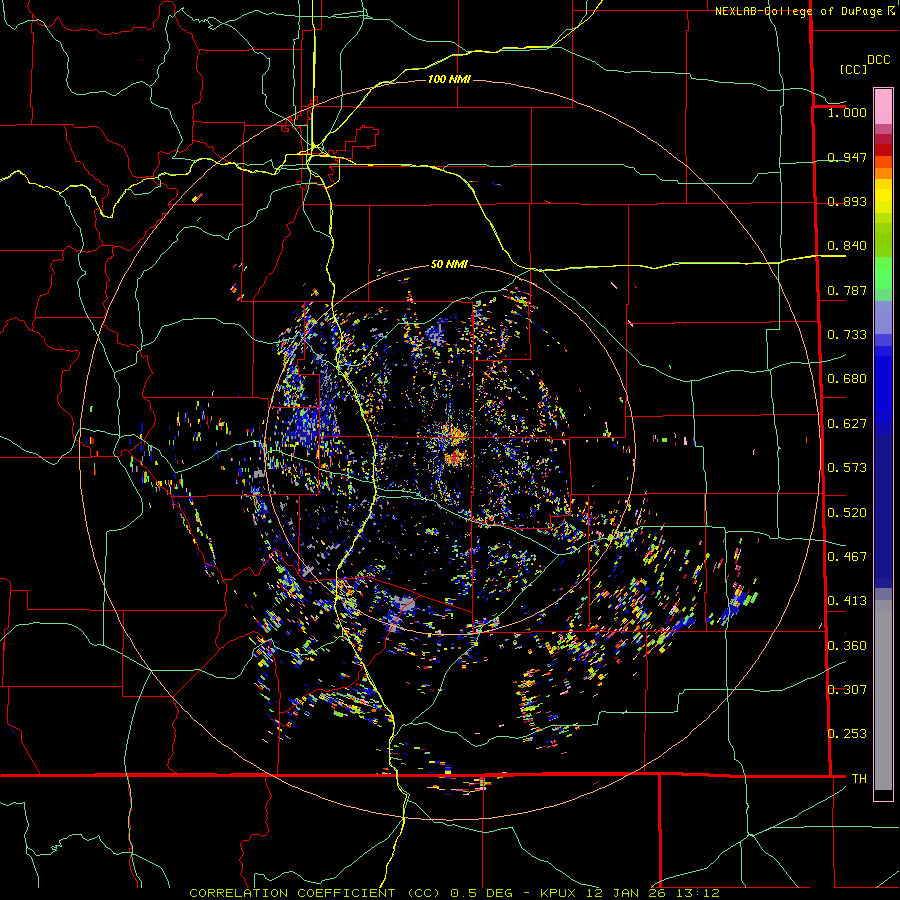Select the 0.467 scale value
This screenshot has width=900, height=900.
pos(847,557)
